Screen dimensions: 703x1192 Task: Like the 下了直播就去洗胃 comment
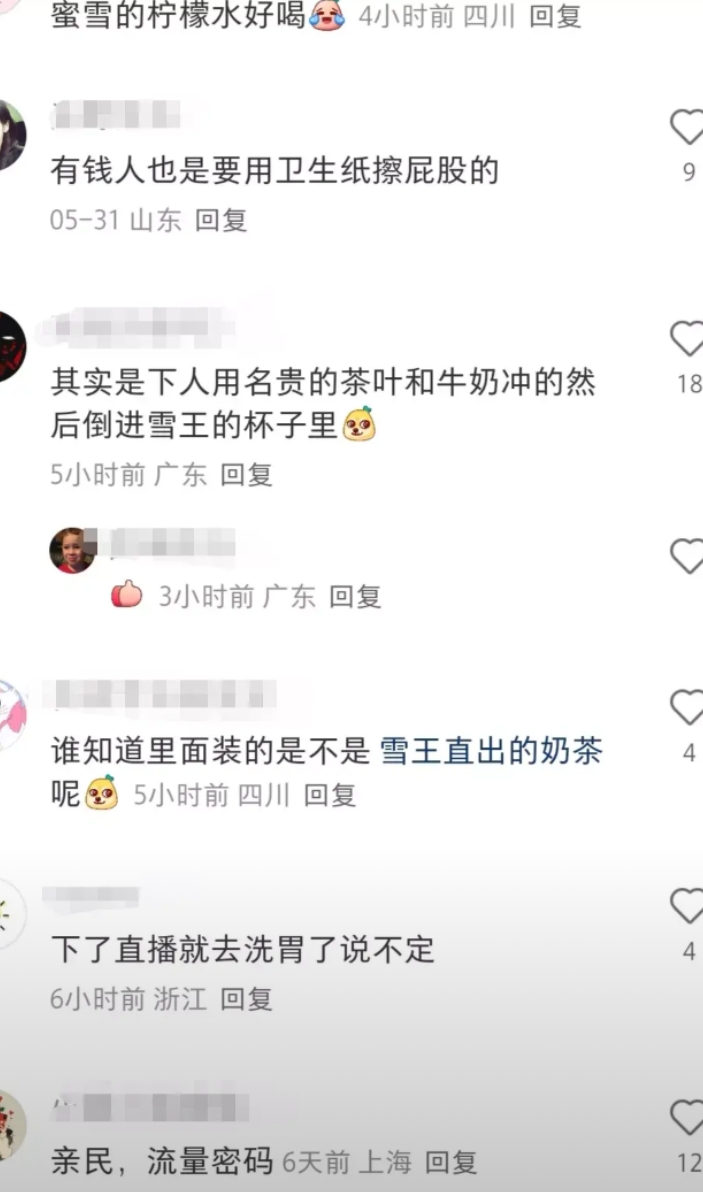[x=687, y=905]
